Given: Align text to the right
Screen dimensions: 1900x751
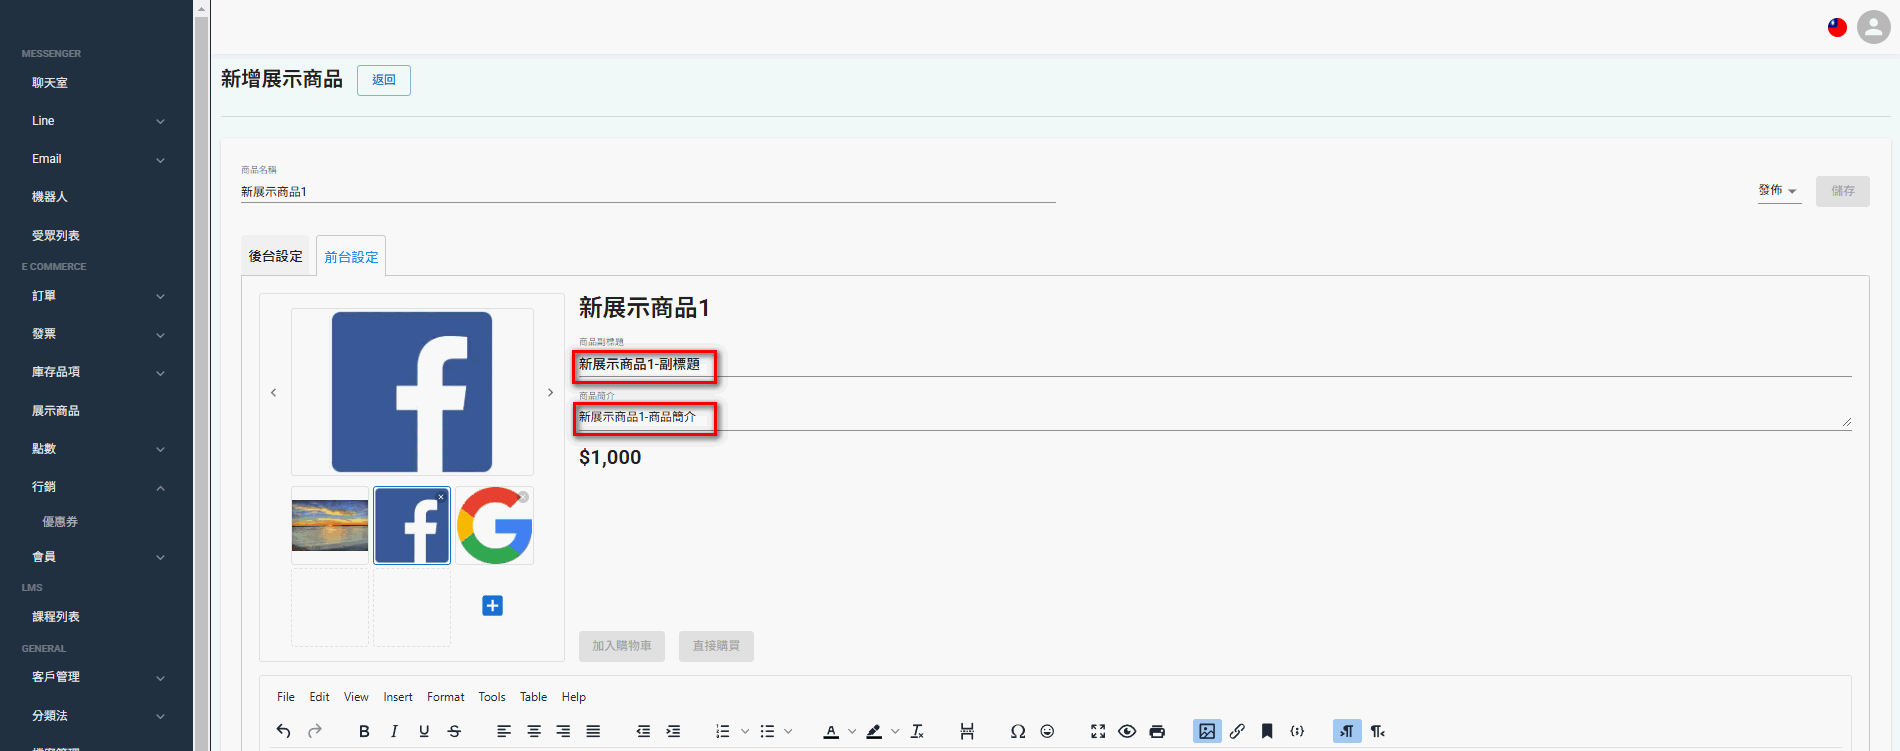Looking at the screenshot, I should (563, 731).
